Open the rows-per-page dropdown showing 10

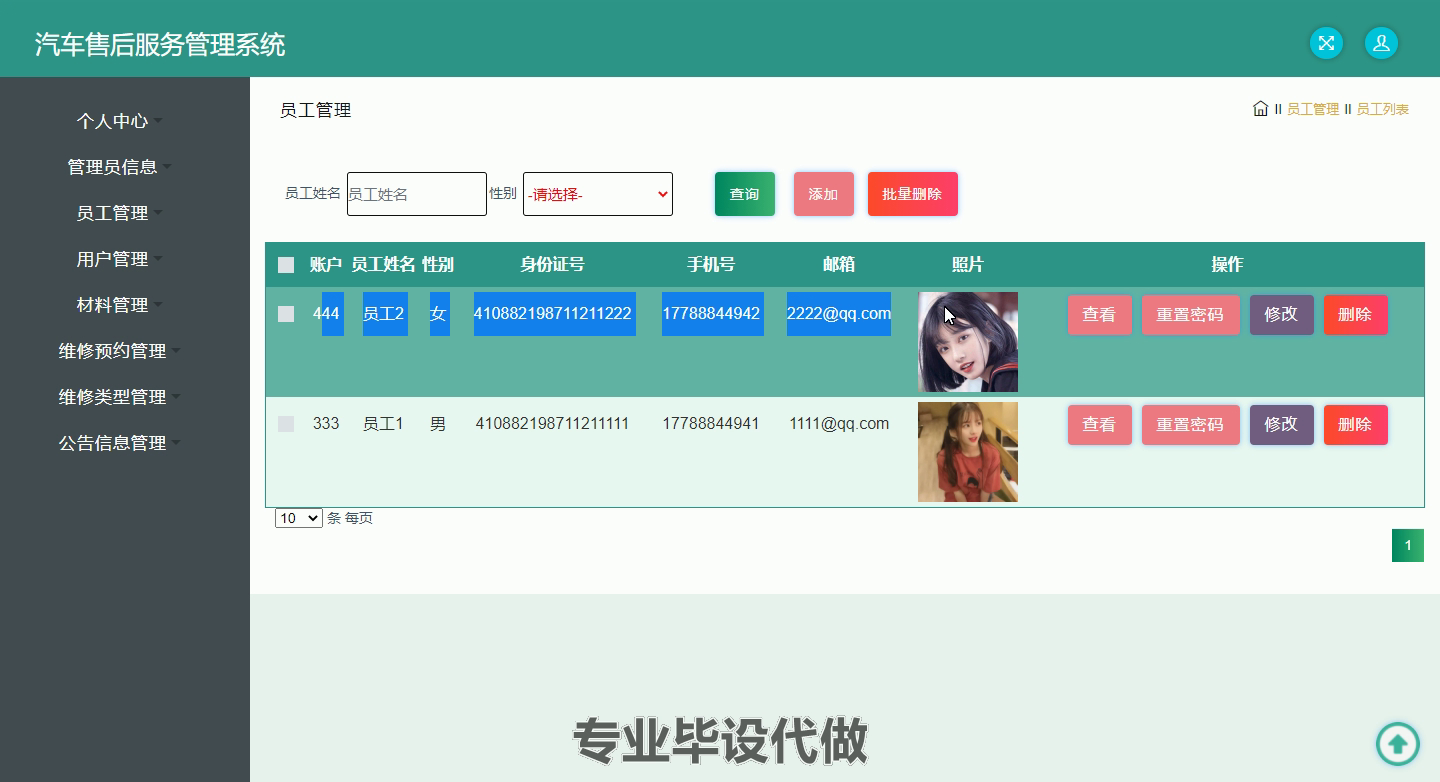[x=299, y=518]
